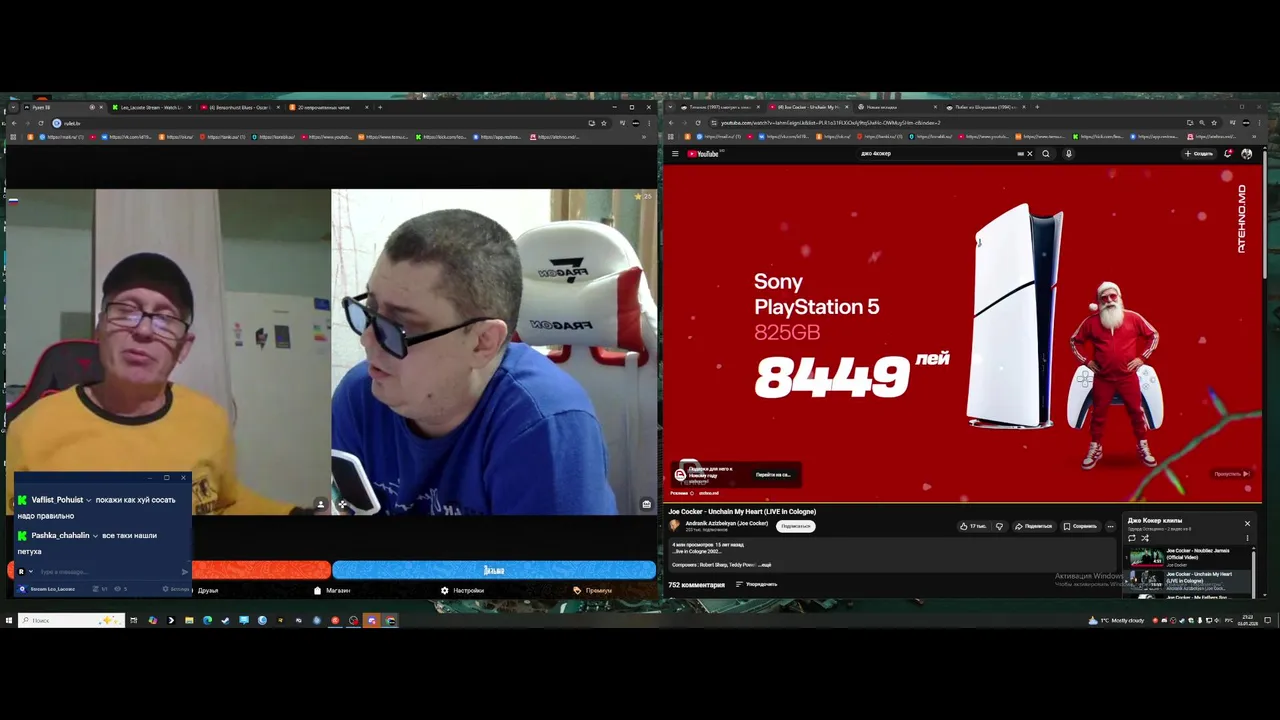Open Andranik Azizbekyan channel avatar
The width and height of the screenshot is (1280, 720).
coord(675,525)
